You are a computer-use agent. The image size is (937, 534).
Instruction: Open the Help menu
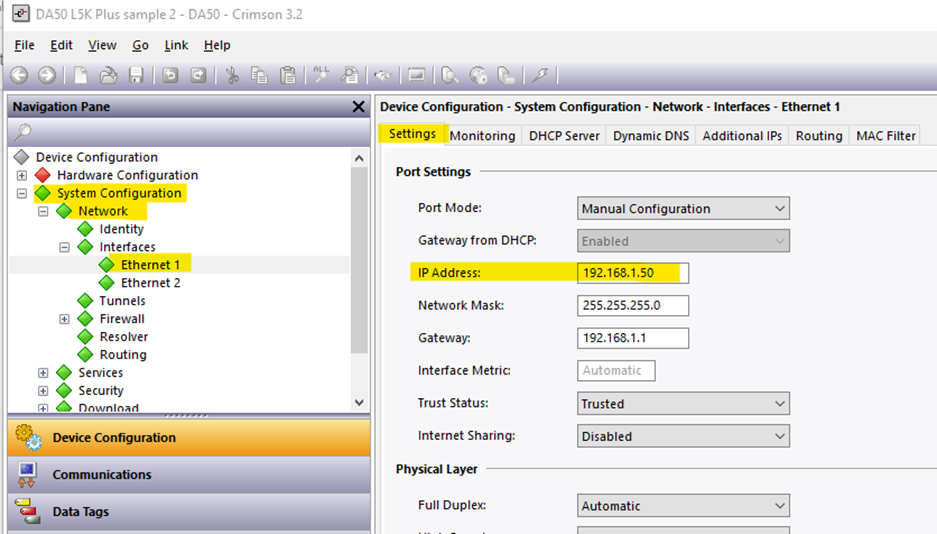coord(217,45)
